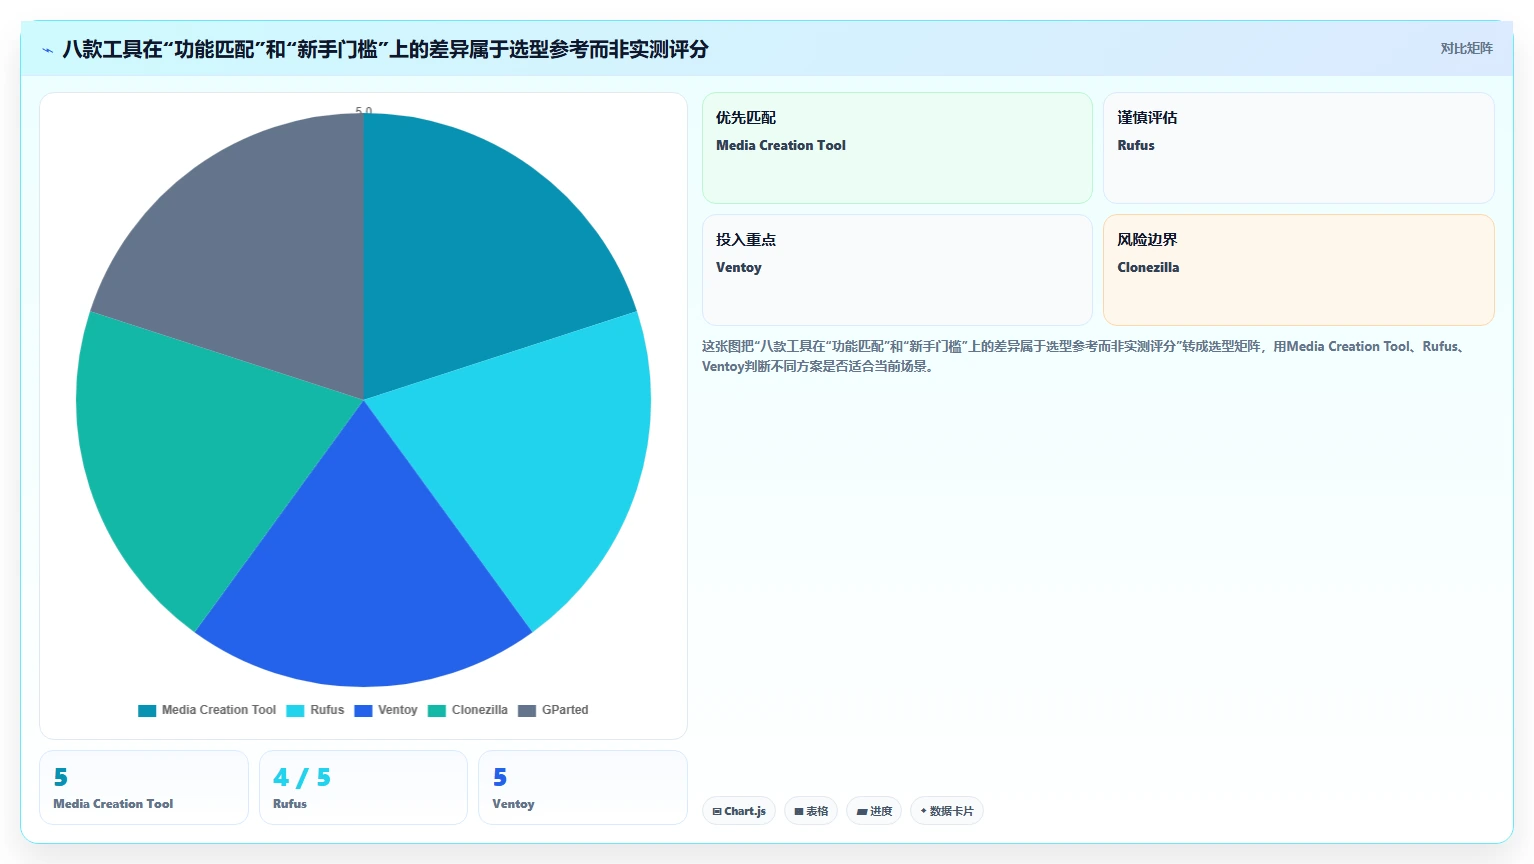Click the GParted legend text
The height and width of the screenshot is (864, 1534).
pos(565,710)
